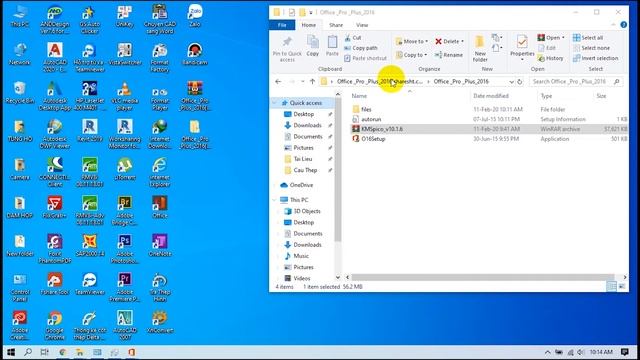Image resolution: width=640 pixels, height=360 pixels.
Task: Open file History from ribbon
Action: 551,58
